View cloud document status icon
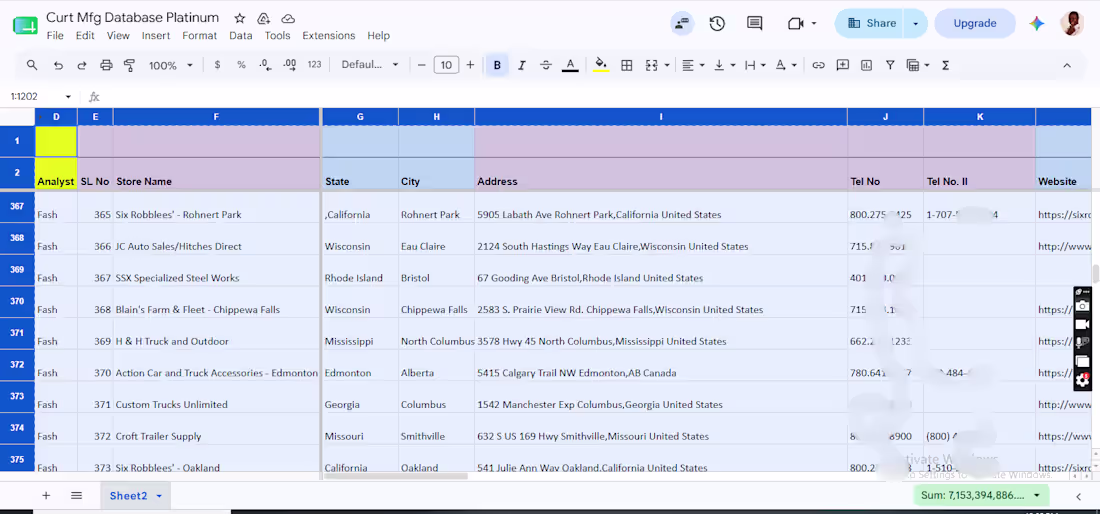This screenshot has height=514, width=1100. [x=288, y=18]
